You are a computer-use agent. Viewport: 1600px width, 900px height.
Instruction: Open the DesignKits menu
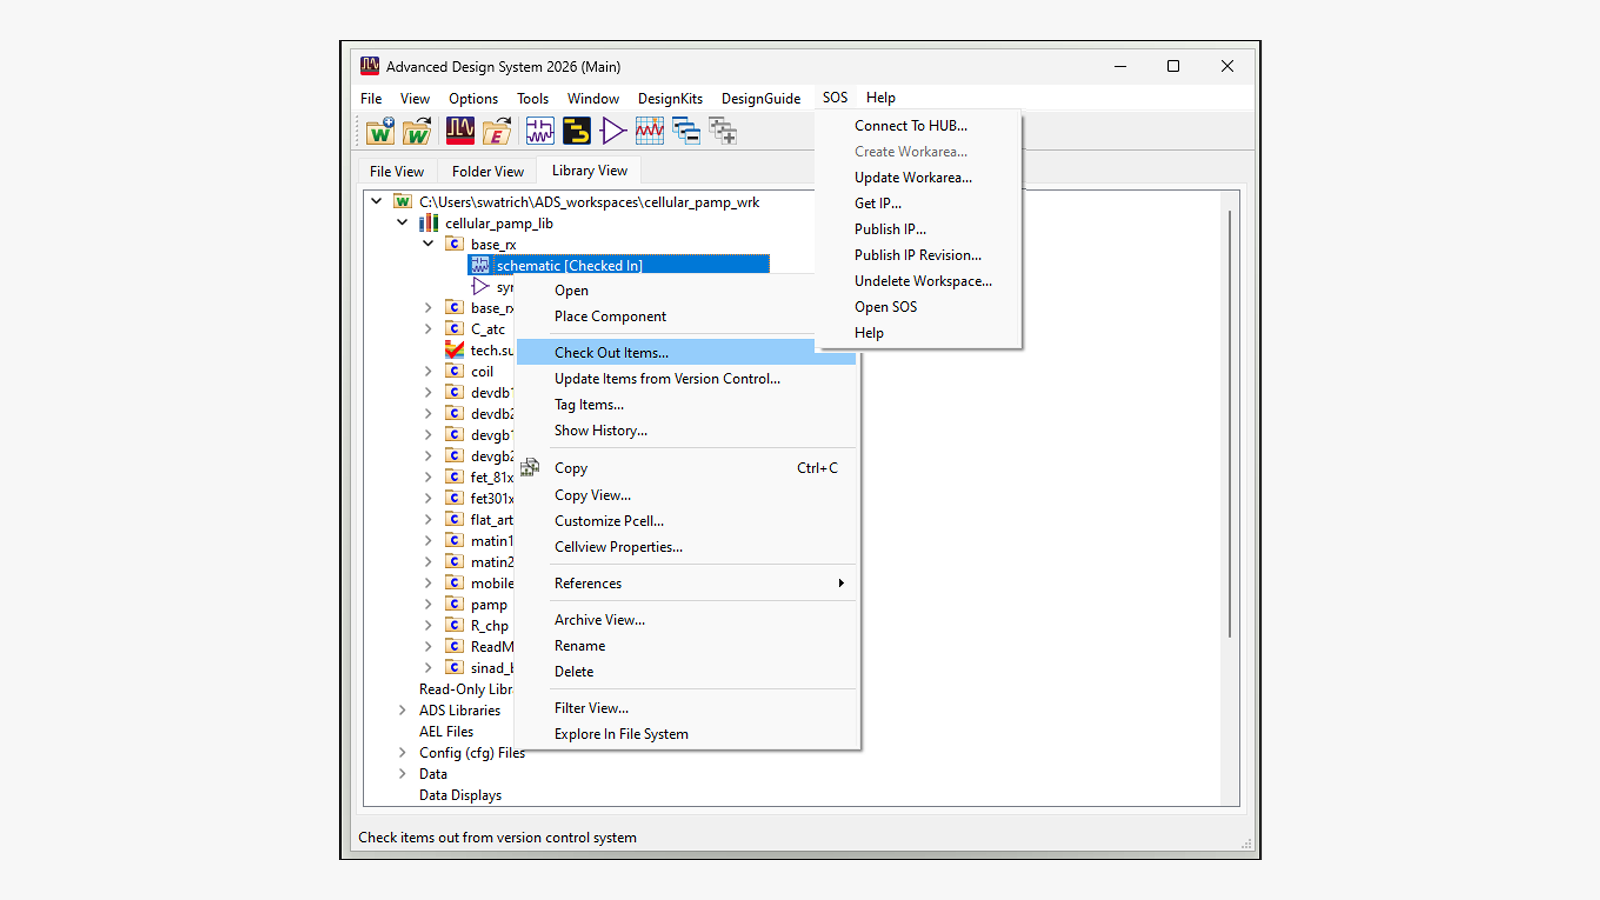[x=670, y=98]
